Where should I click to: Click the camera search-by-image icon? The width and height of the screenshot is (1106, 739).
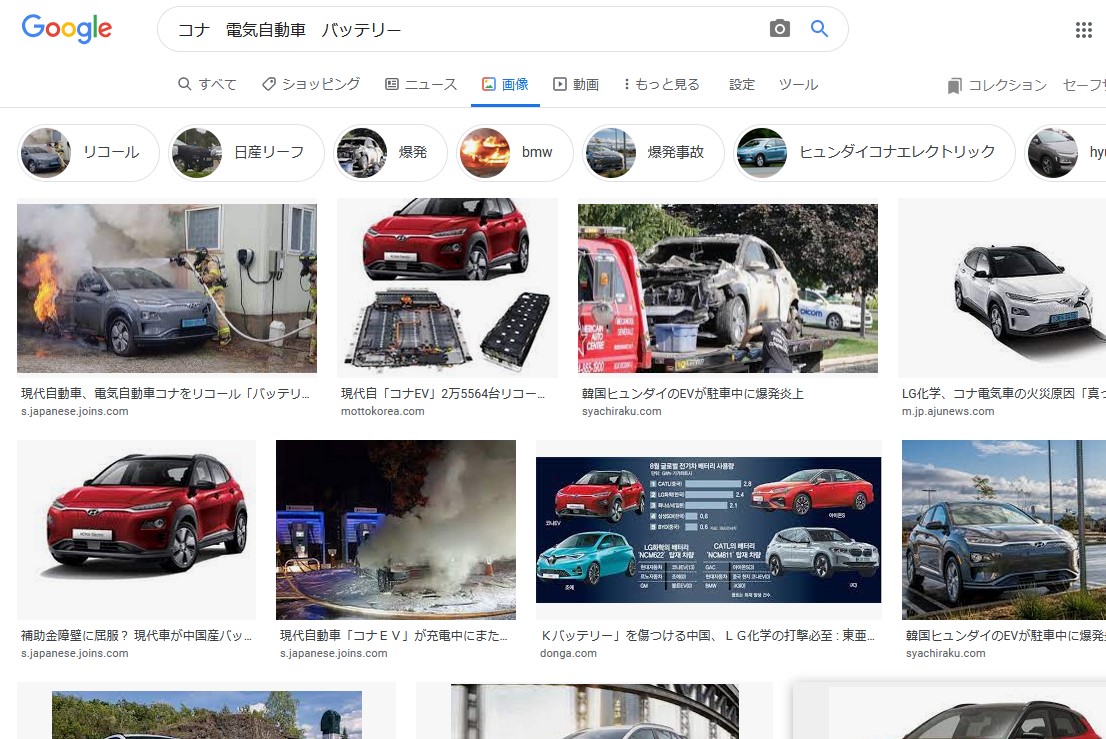pos(780,29)
